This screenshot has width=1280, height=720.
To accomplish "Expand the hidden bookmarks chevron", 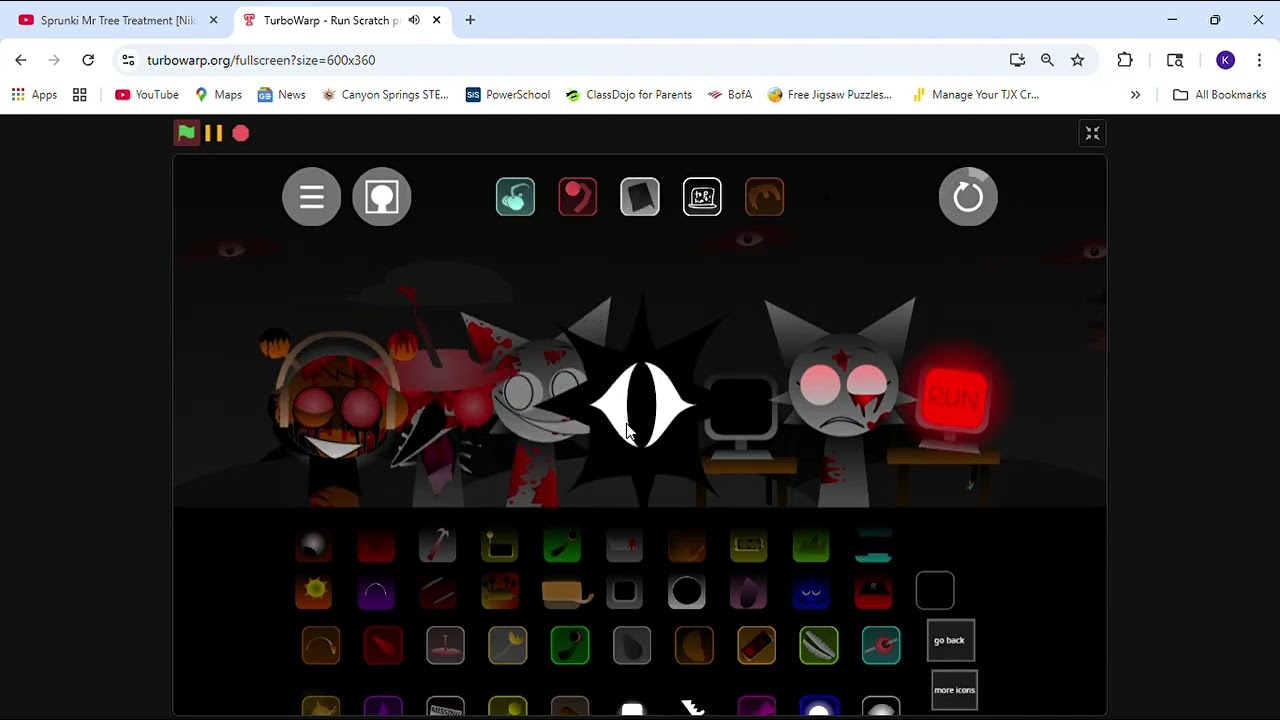I will point(1135,95).
